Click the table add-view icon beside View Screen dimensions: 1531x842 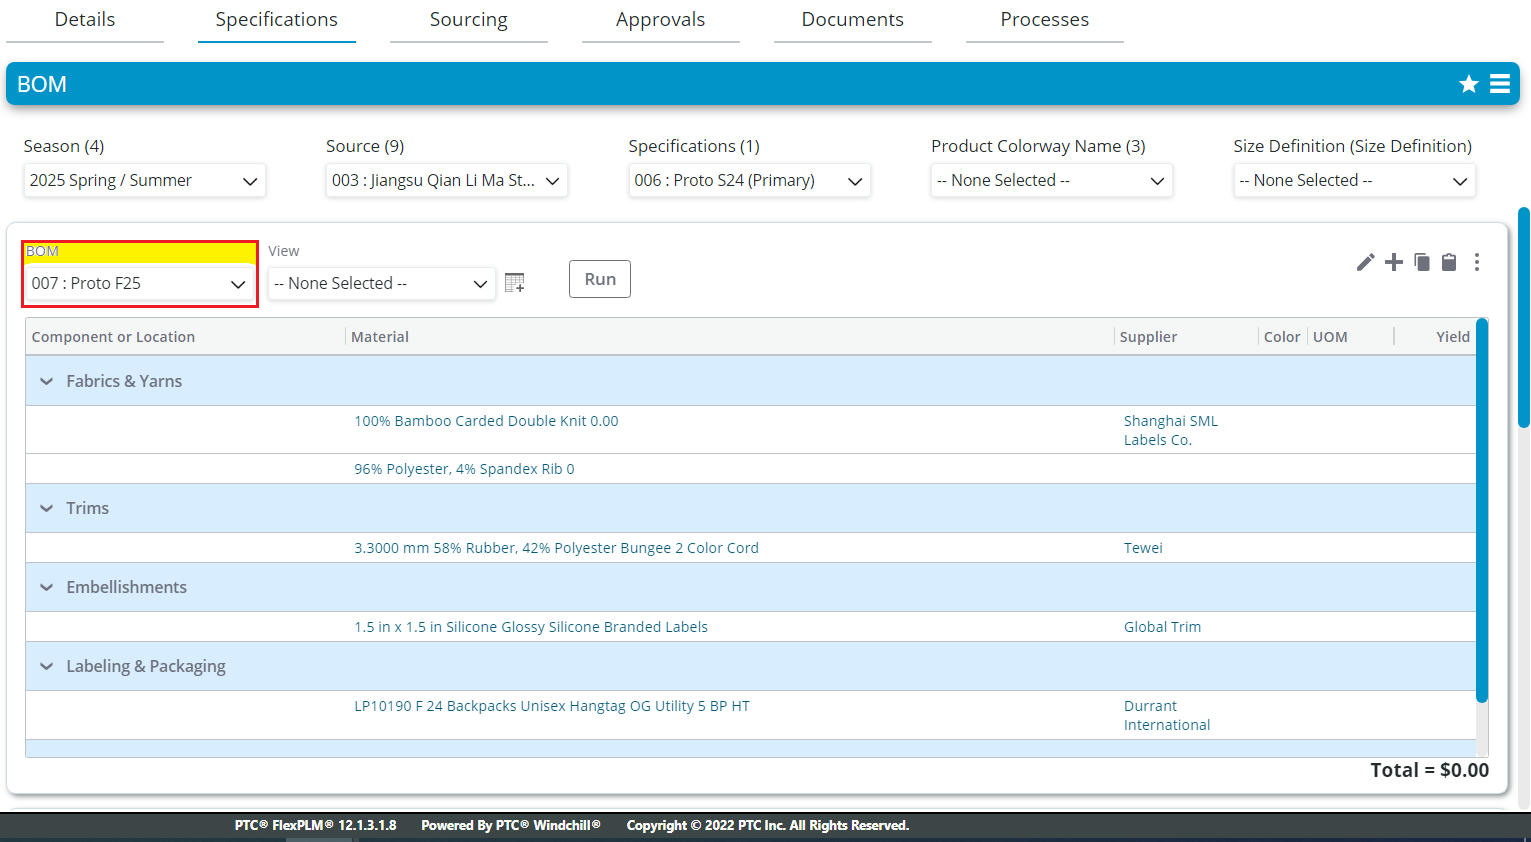515,283
